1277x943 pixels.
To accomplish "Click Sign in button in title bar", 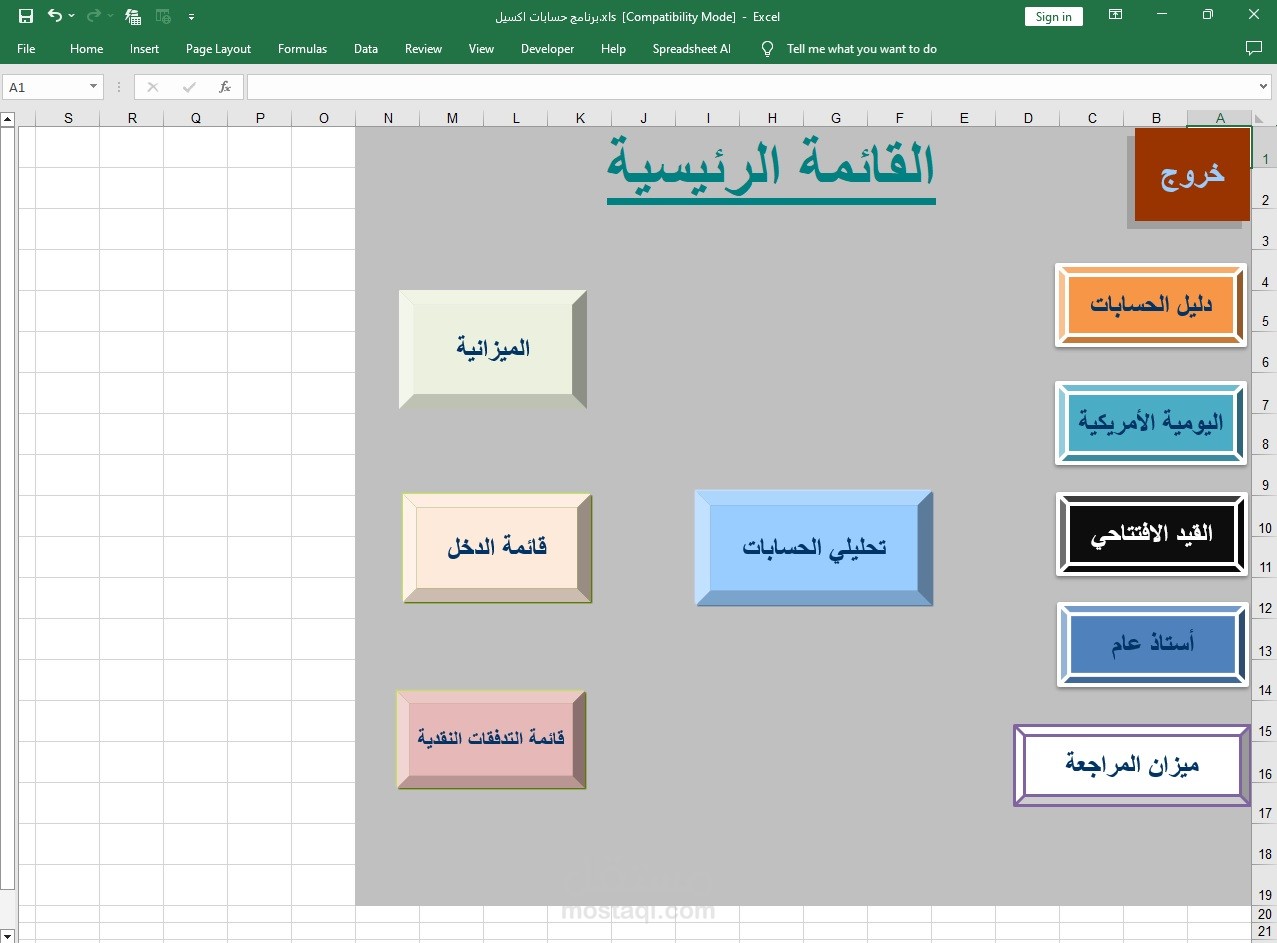I will pyautogui.click(x=1054, y=16).
